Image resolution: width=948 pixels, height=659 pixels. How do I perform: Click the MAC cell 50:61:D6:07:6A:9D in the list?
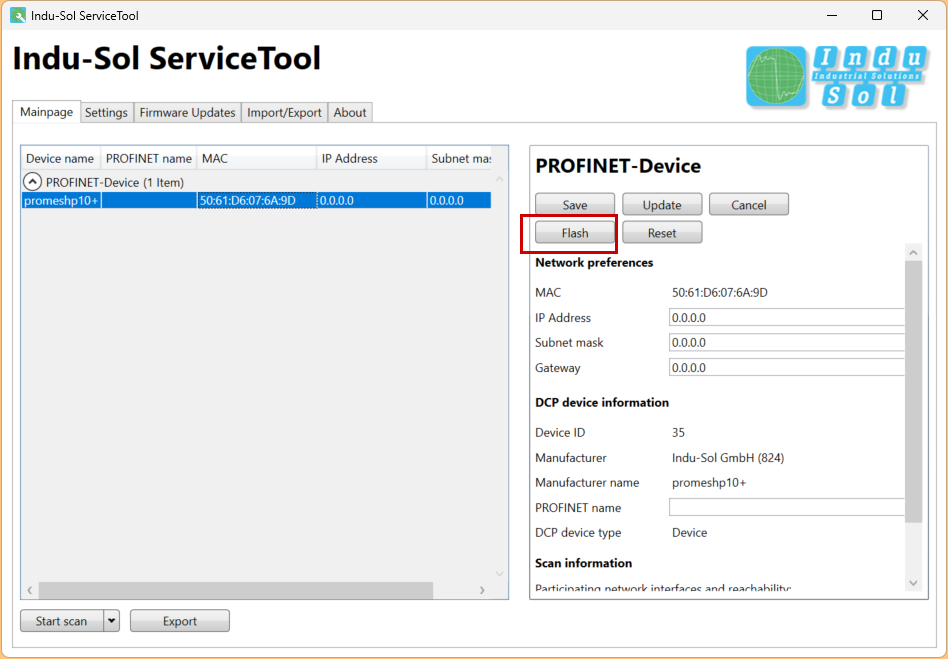click(x=257, y=200)
